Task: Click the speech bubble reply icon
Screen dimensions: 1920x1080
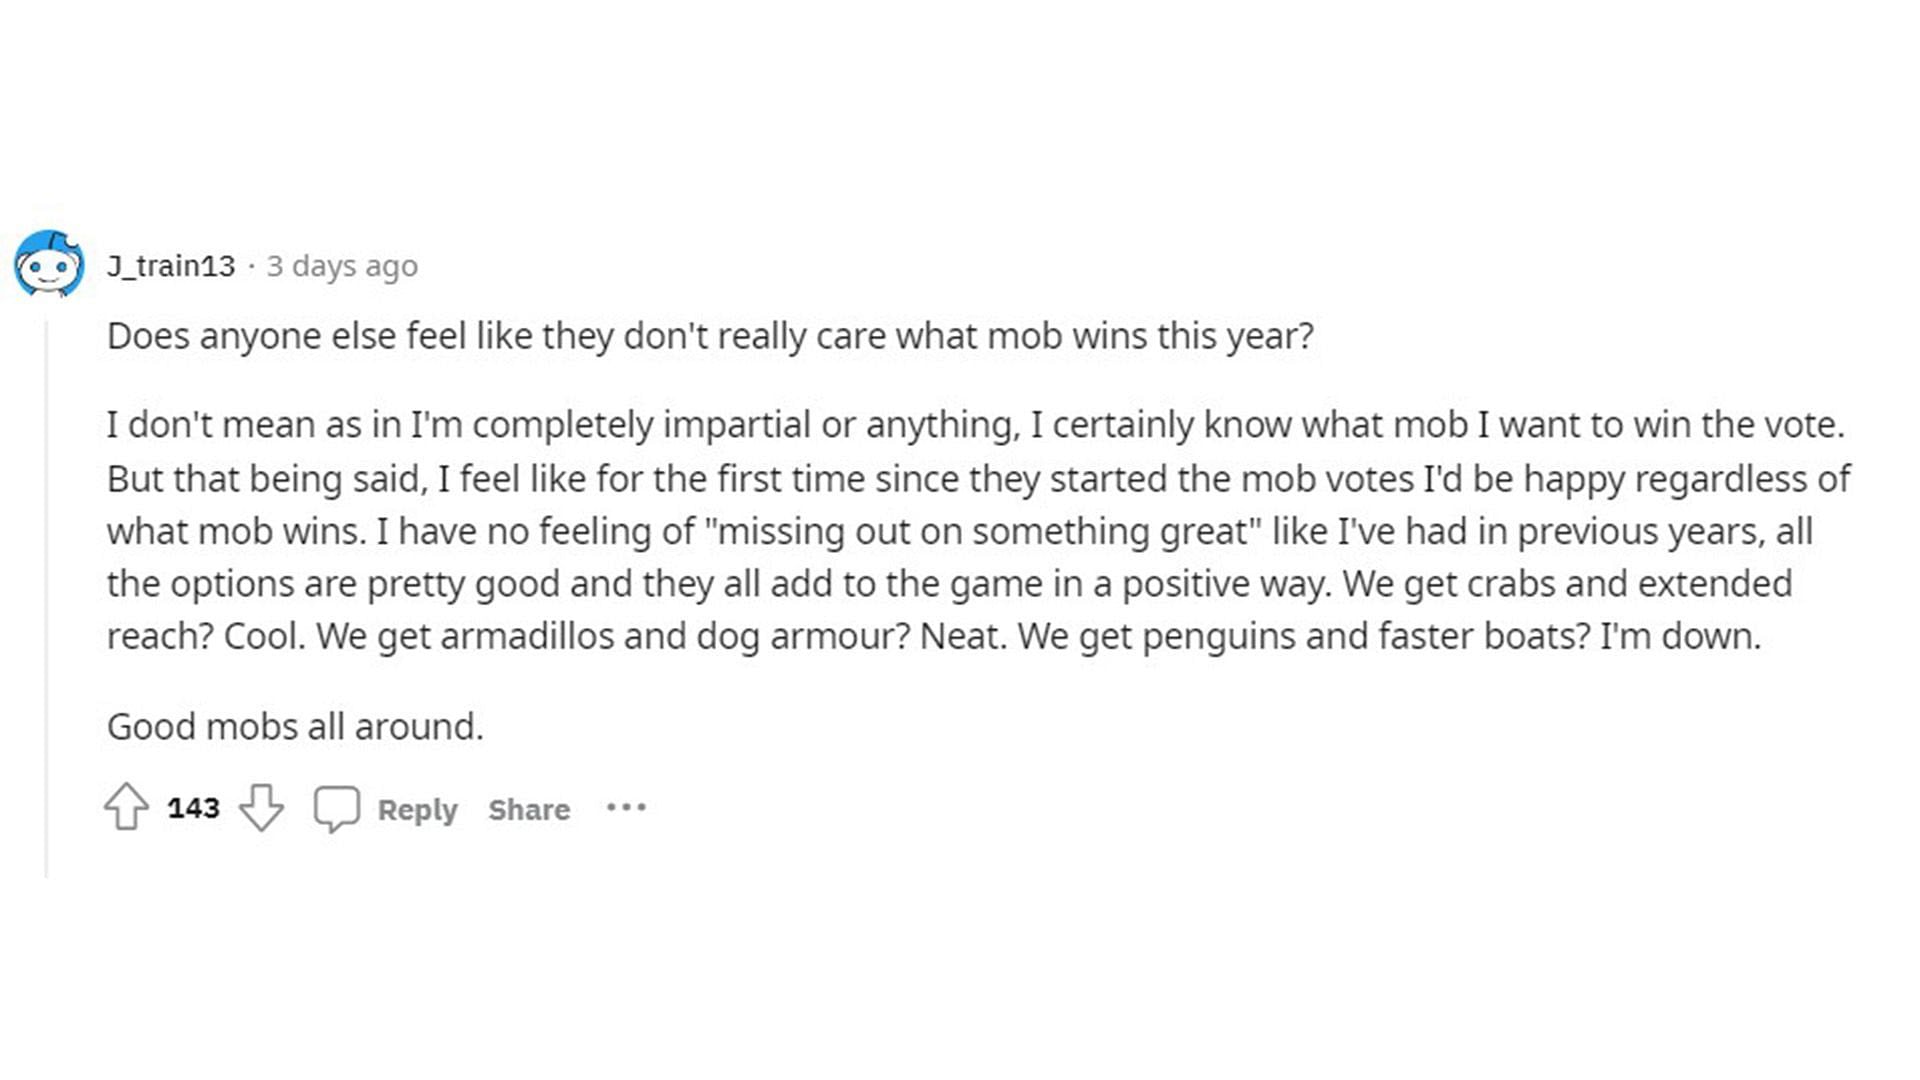Action: (x=336, y=808)
